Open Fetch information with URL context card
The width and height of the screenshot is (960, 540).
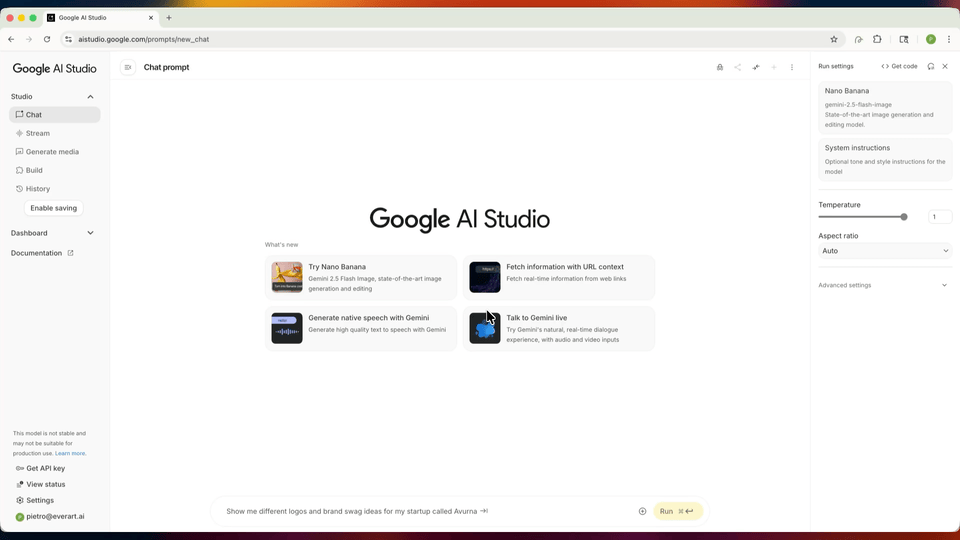pyautogui.click(x=559, y=277)
